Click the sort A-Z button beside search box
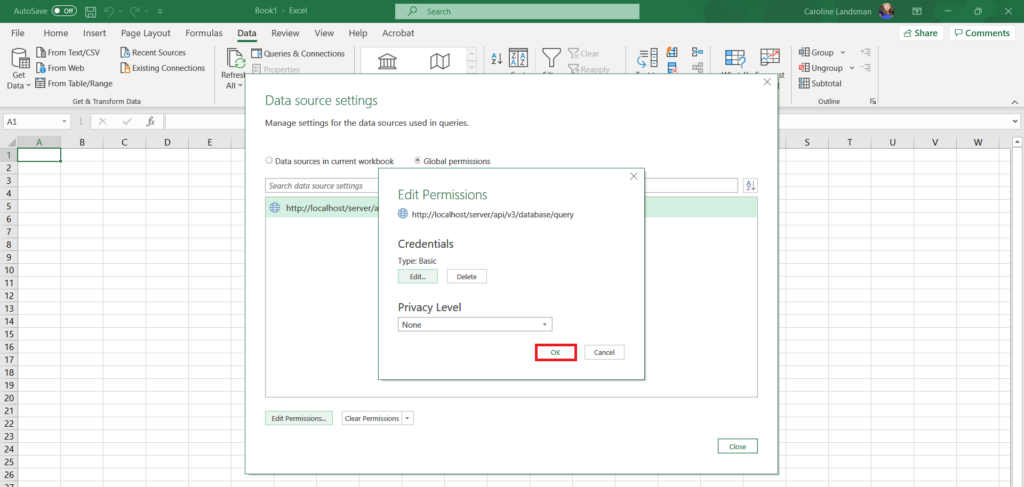This screenshot has width=1024, height=487. 751,185
